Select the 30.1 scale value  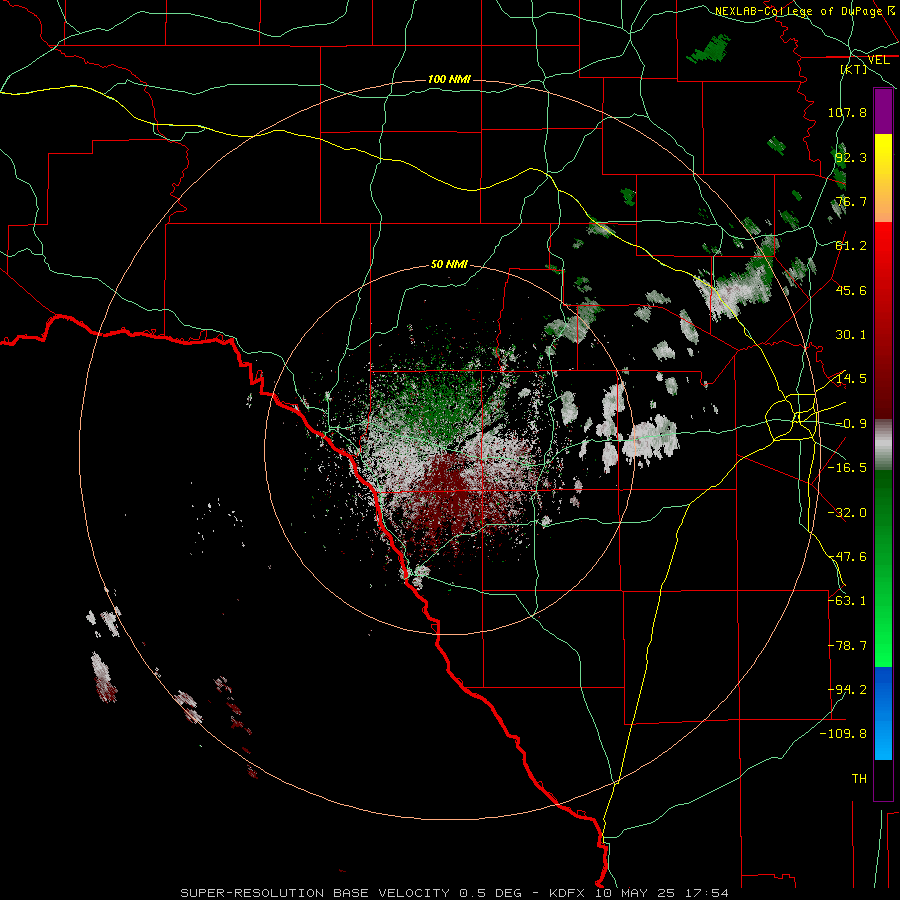[x=851, y=335]
